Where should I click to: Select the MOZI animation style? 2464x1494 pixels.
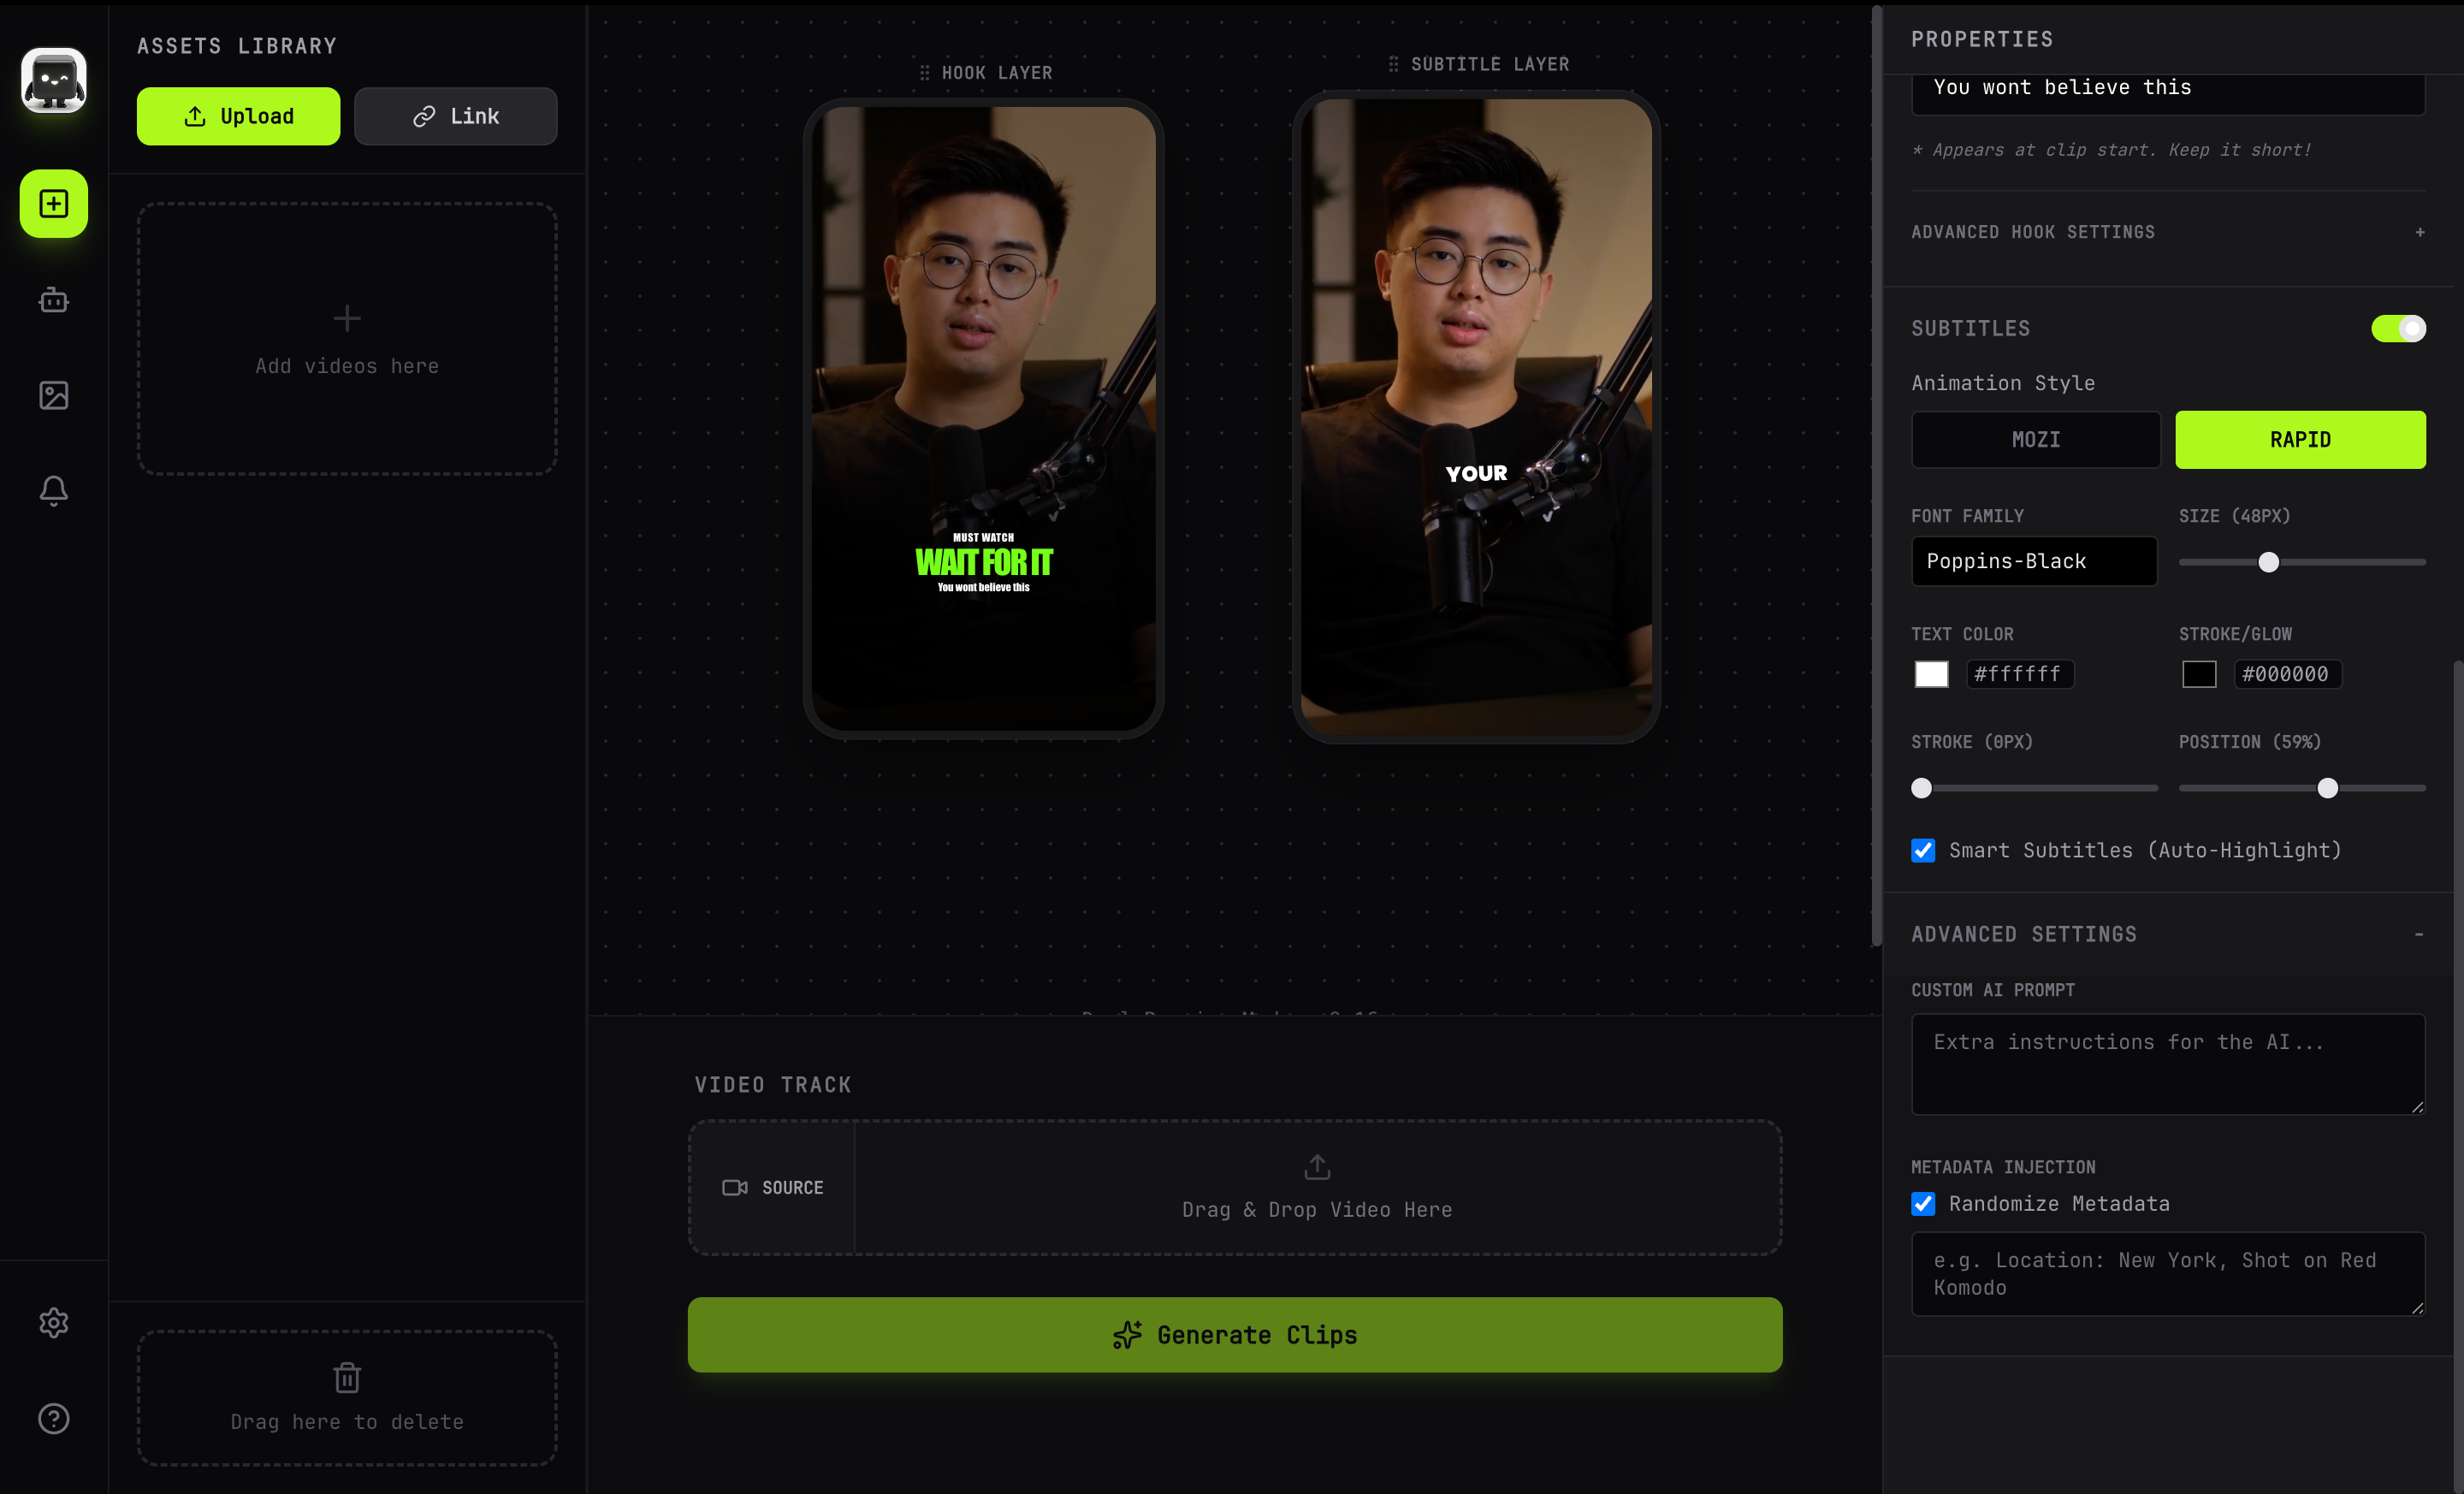(x=2035, y=440)
